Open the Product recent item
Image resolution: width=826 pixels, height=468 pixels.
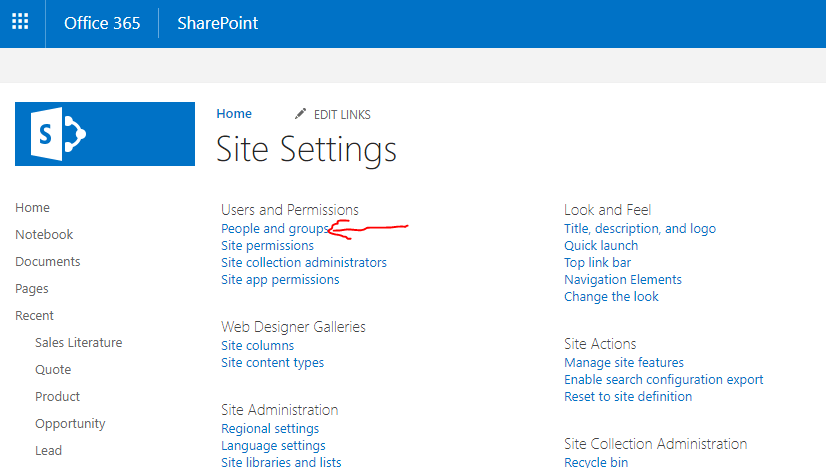(x=57, y=396)
